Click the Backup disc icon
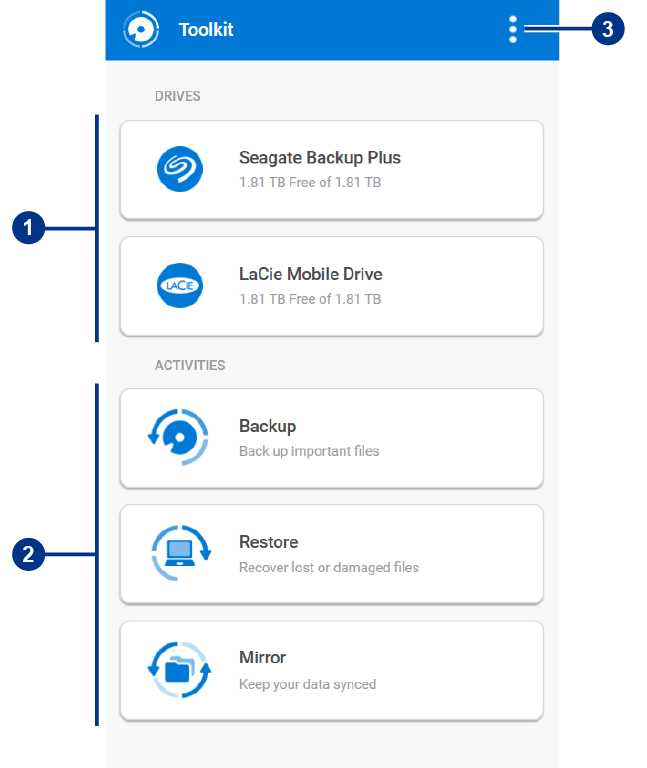This screenshot has width=647, height=768. coord(179,437)
